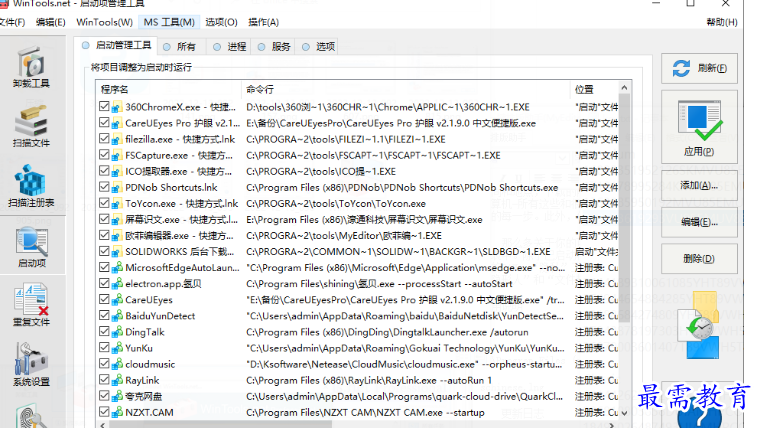Open the 重复文件 duplicate files tool

click(x=31, y=305)
